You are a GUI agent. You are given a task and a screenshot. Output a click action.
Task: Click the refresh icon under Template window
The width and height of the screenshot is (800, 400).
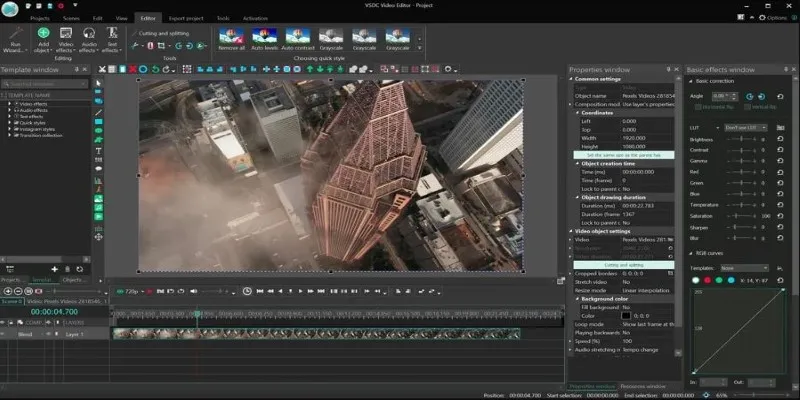[x=80, y=269]
